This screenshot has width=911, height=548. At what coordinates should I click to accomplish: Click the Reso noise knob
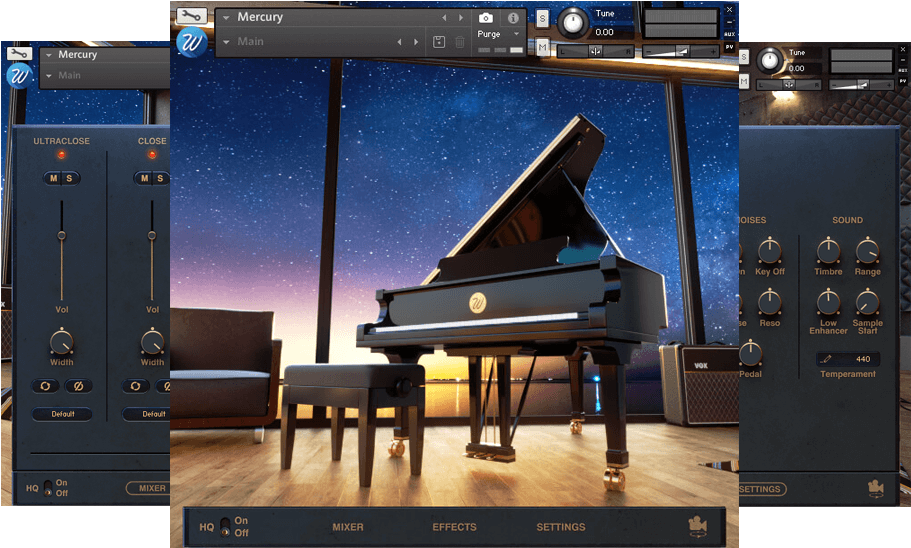click(x=770, y=302)
